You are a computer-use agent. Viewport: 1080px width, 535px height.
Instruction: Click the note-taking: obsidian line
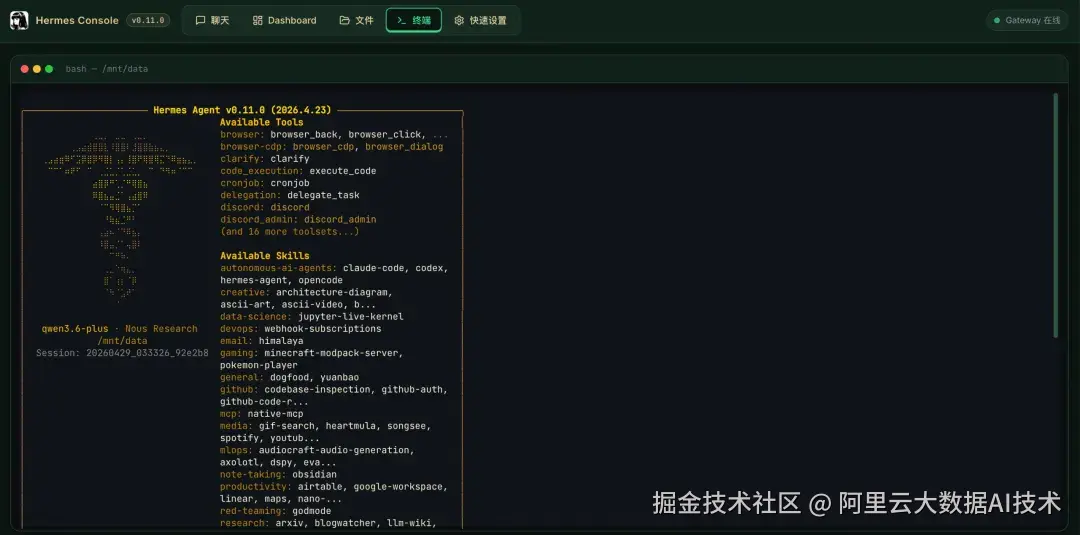click(279, 474)
